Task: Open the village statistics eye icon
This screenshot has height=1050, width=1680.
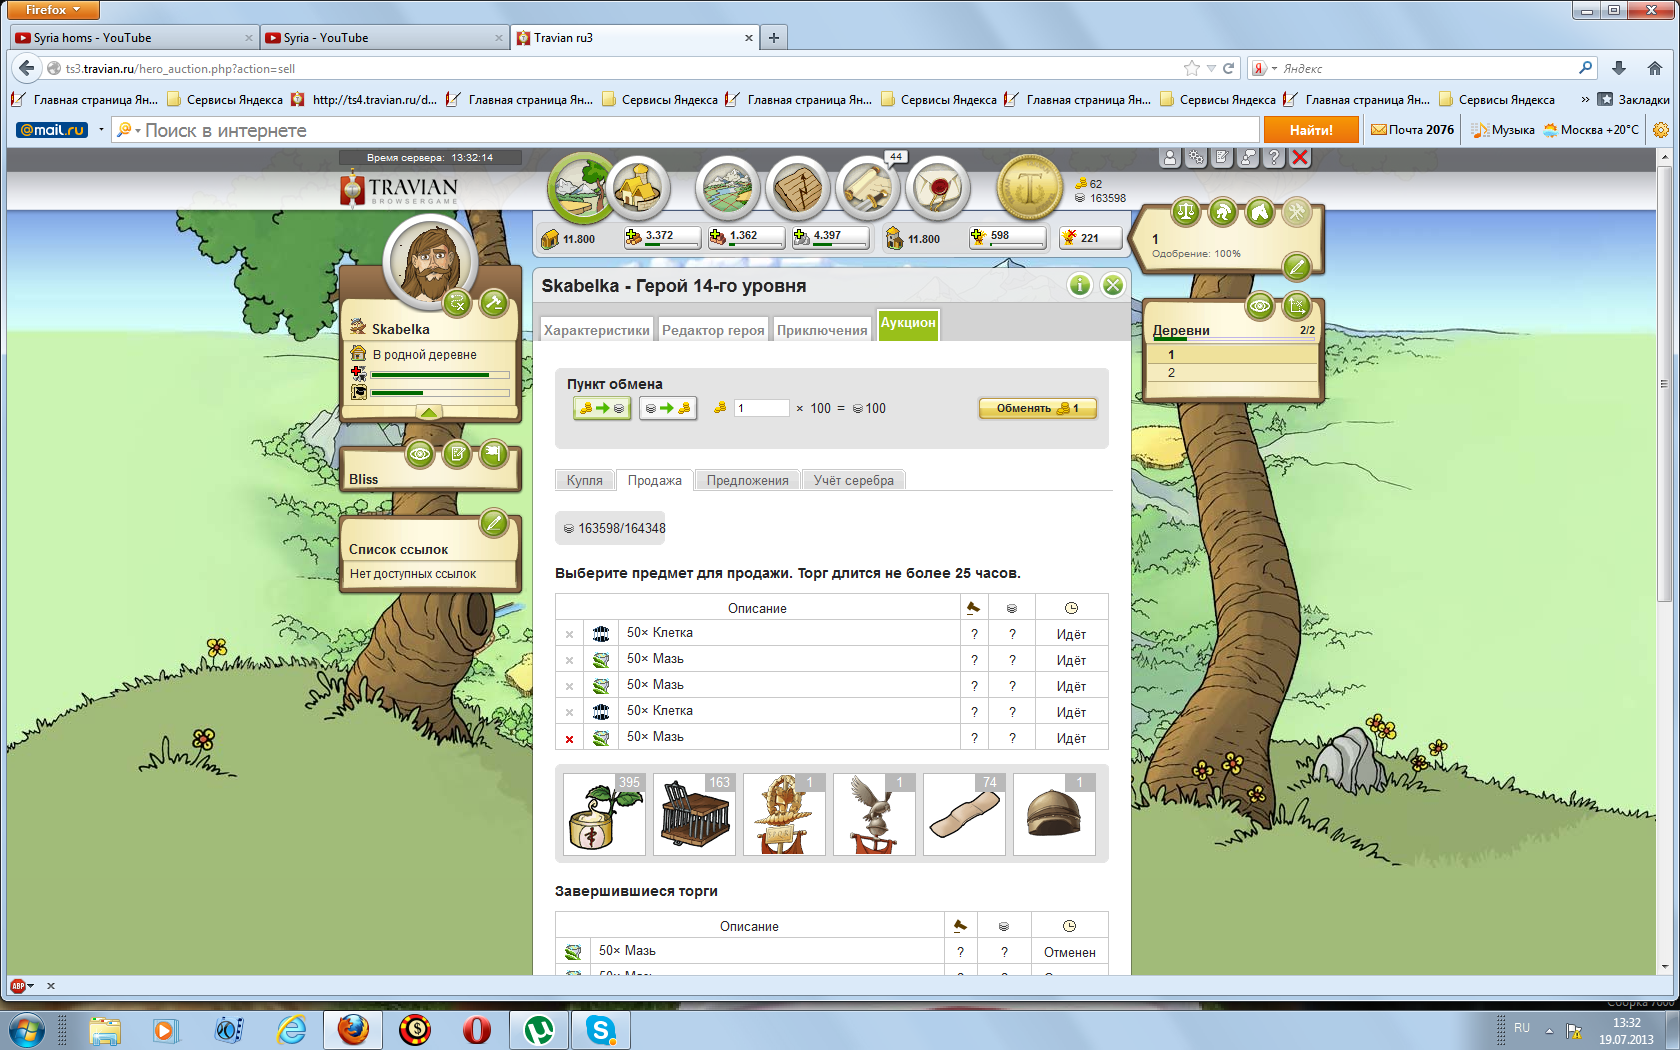Action: [1260, 305]
